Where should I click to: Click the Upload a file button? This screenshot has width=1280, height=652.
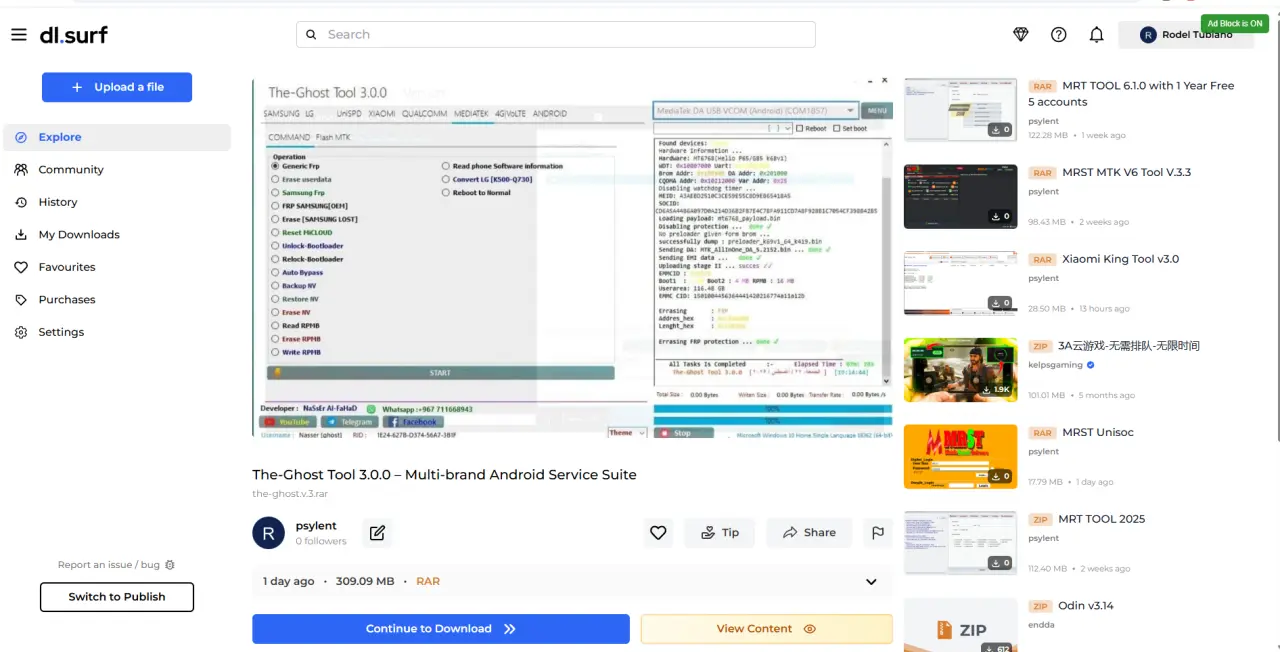(x=117, y=87)
